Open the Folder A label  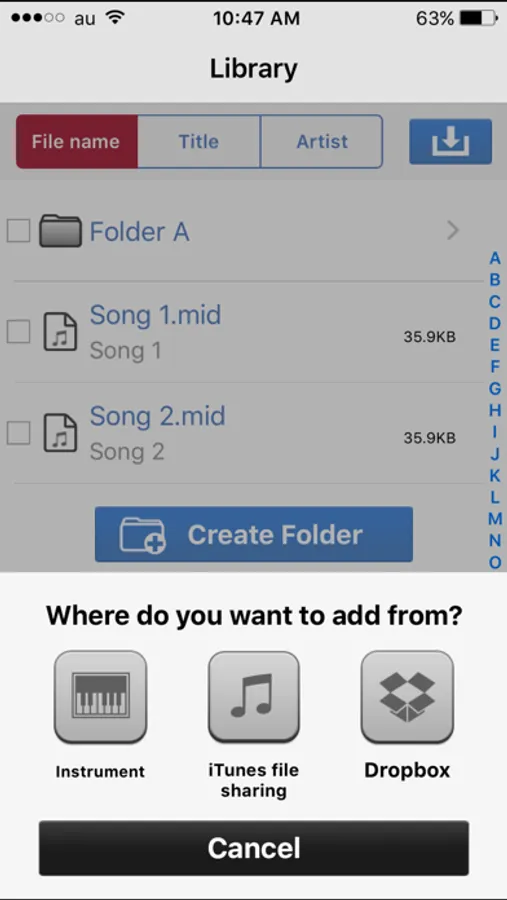(x=140, y=231)
